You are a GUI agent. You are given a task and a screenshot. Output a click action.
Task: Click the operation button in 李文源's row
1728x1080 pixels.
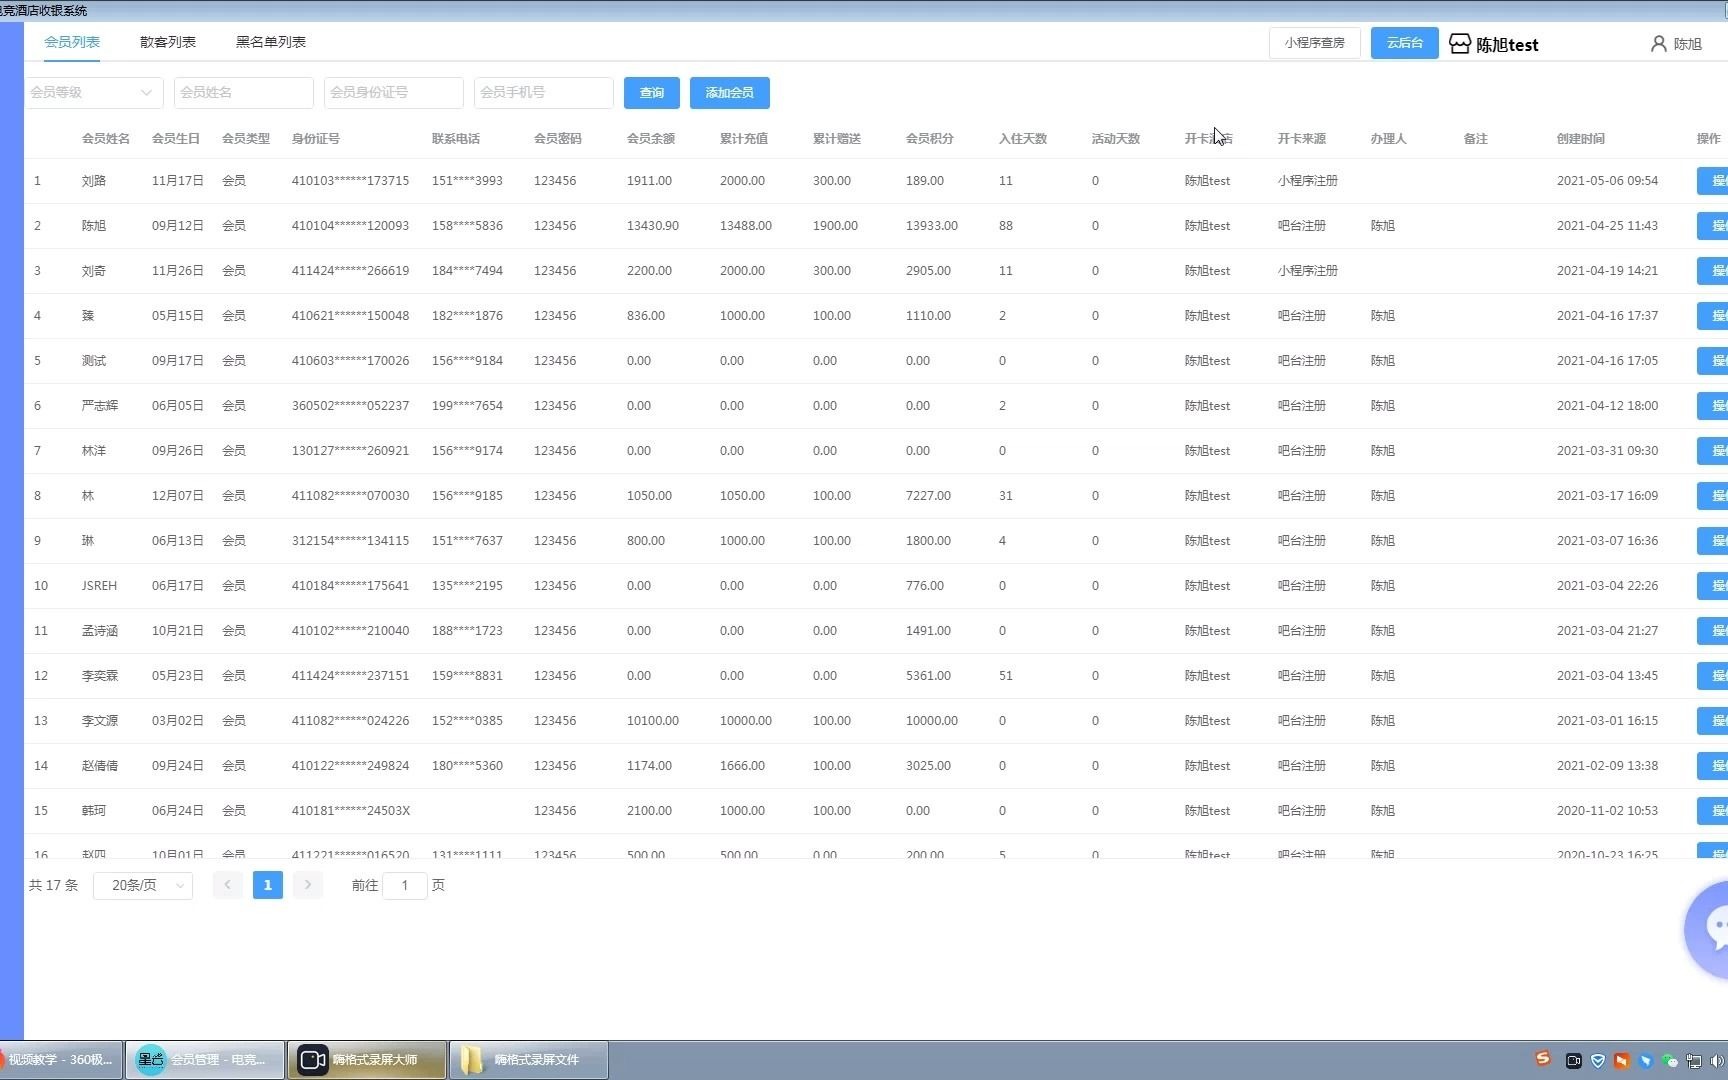pyautogui.click(x=1713, y=721)
